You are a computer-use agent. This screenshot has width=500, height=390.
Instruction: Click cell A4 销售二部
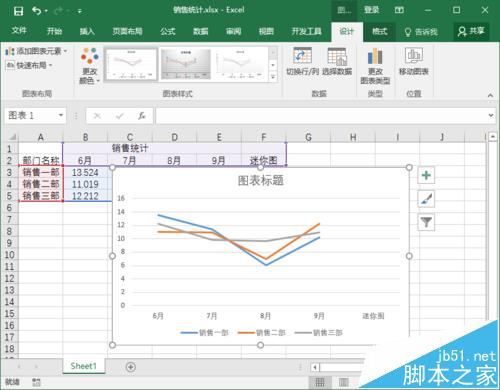point(41,184)
